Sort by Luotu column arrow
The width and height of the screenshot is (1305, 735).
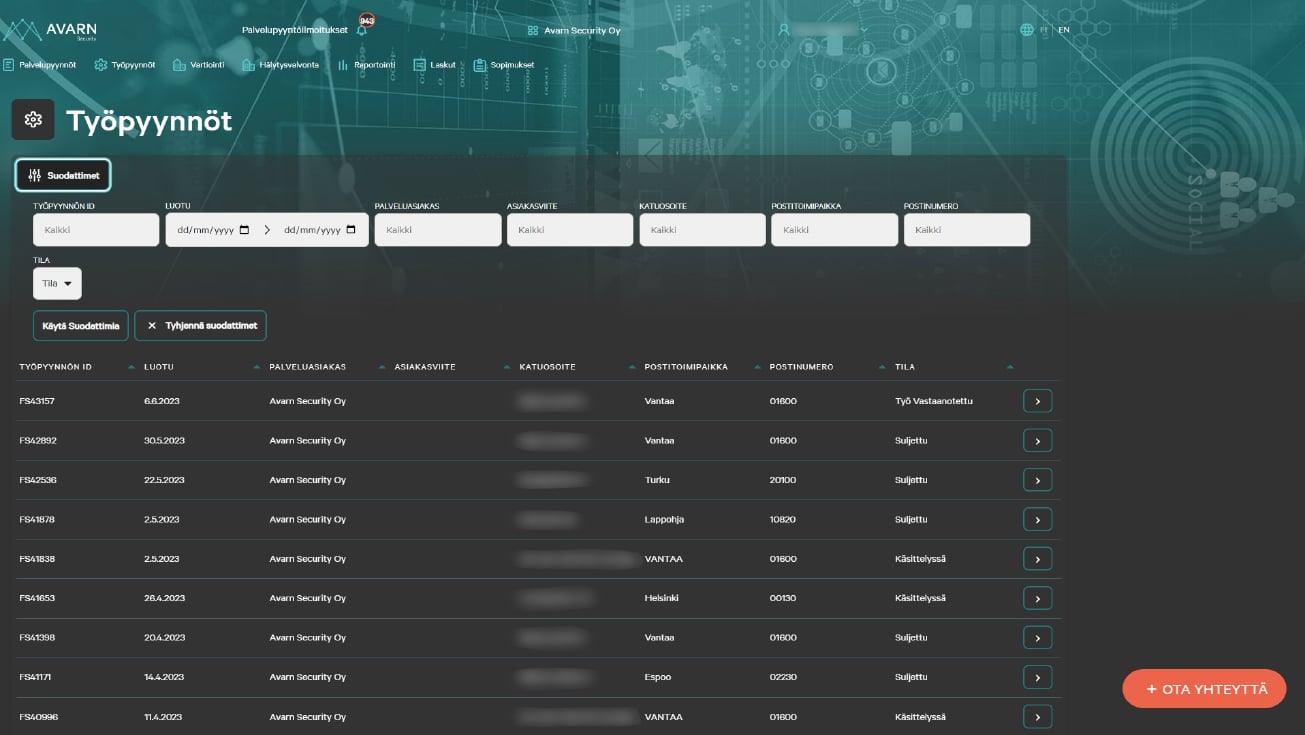(x=257, y=367)
